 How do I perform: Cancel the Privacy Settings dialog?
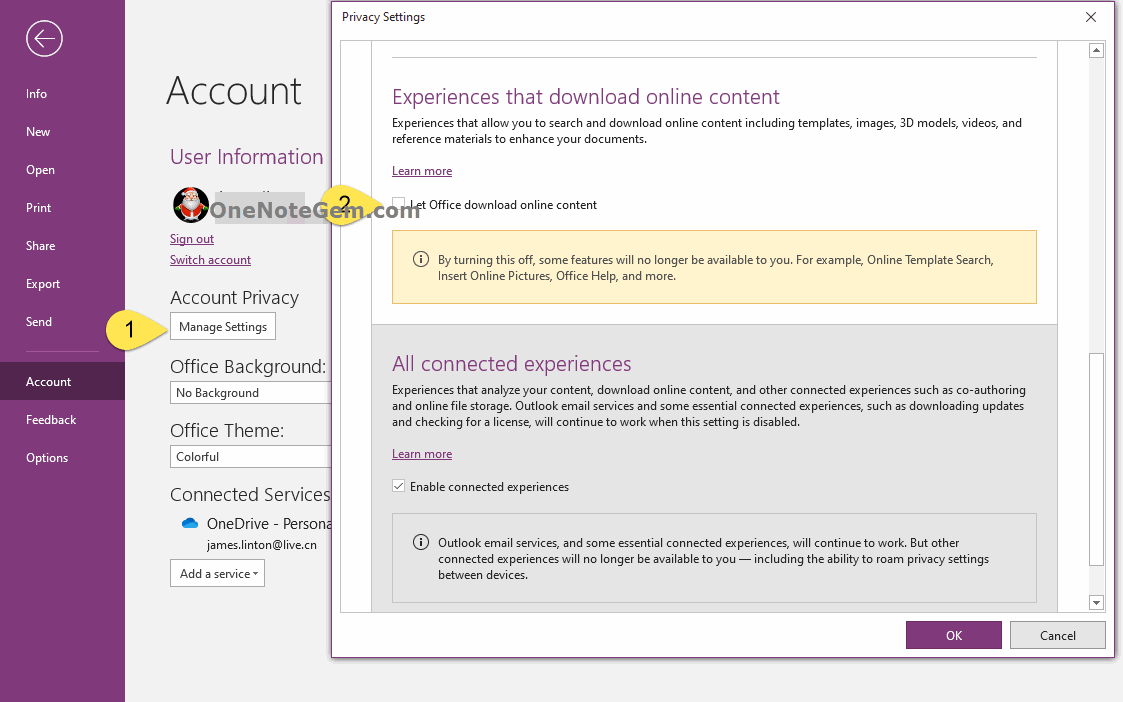(x=1058, y=635)
